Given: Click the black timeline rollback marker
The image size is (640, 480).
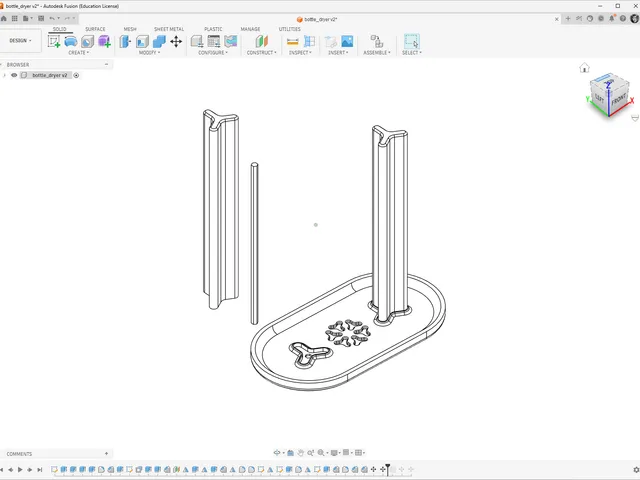Looking at the screenshot, I should [387, 469].
